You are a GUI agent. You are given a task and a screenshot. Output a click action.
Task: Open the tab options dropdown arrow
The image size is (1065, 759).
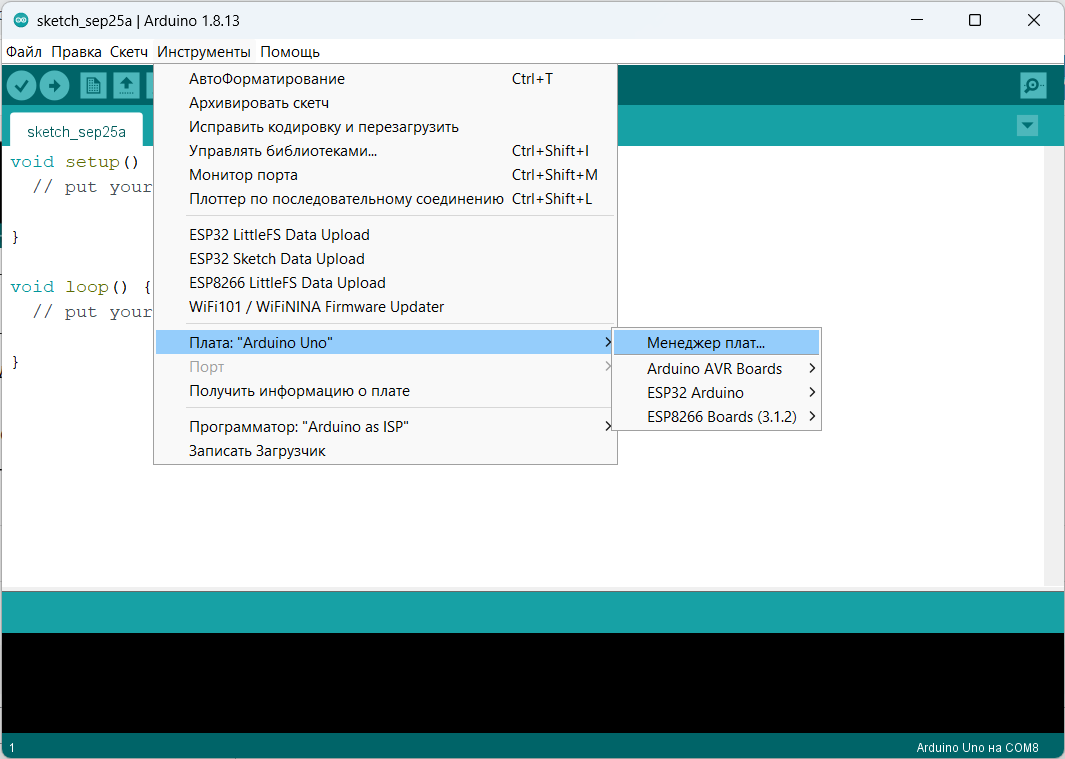pos(1028,126)
